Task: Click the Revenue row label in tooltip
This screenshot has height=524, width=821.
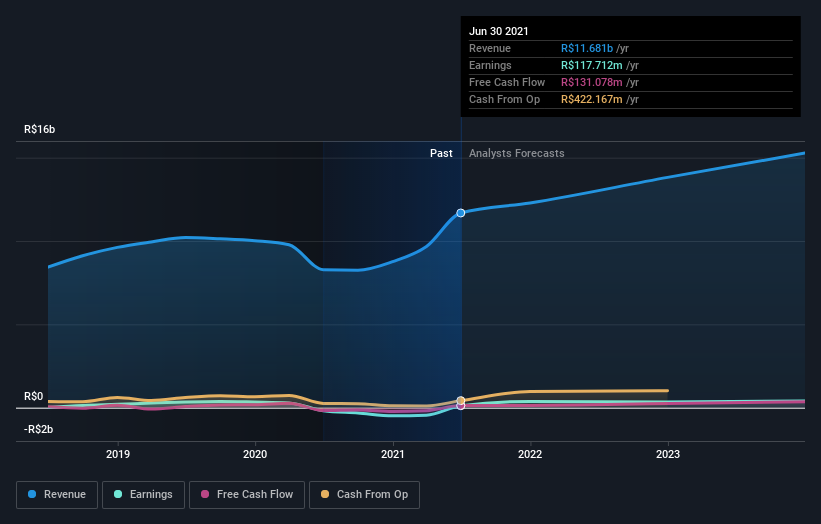Action: tap(490, 48)
